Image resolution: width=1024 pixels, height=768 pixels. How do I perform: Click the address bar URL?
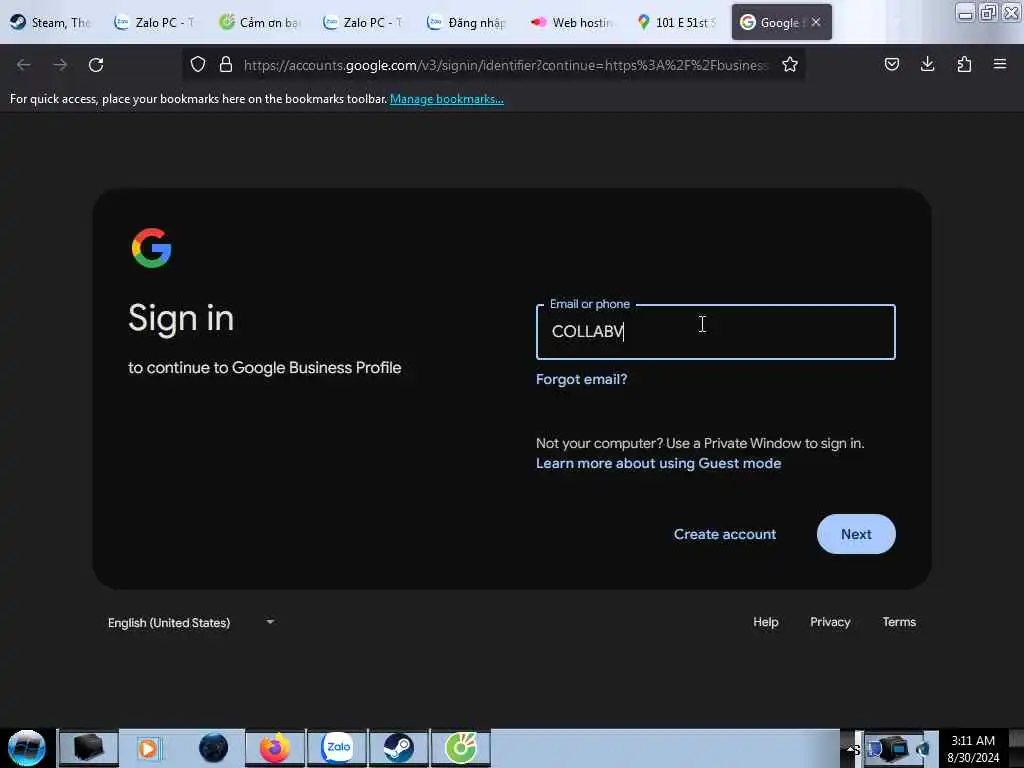point(506,65)
